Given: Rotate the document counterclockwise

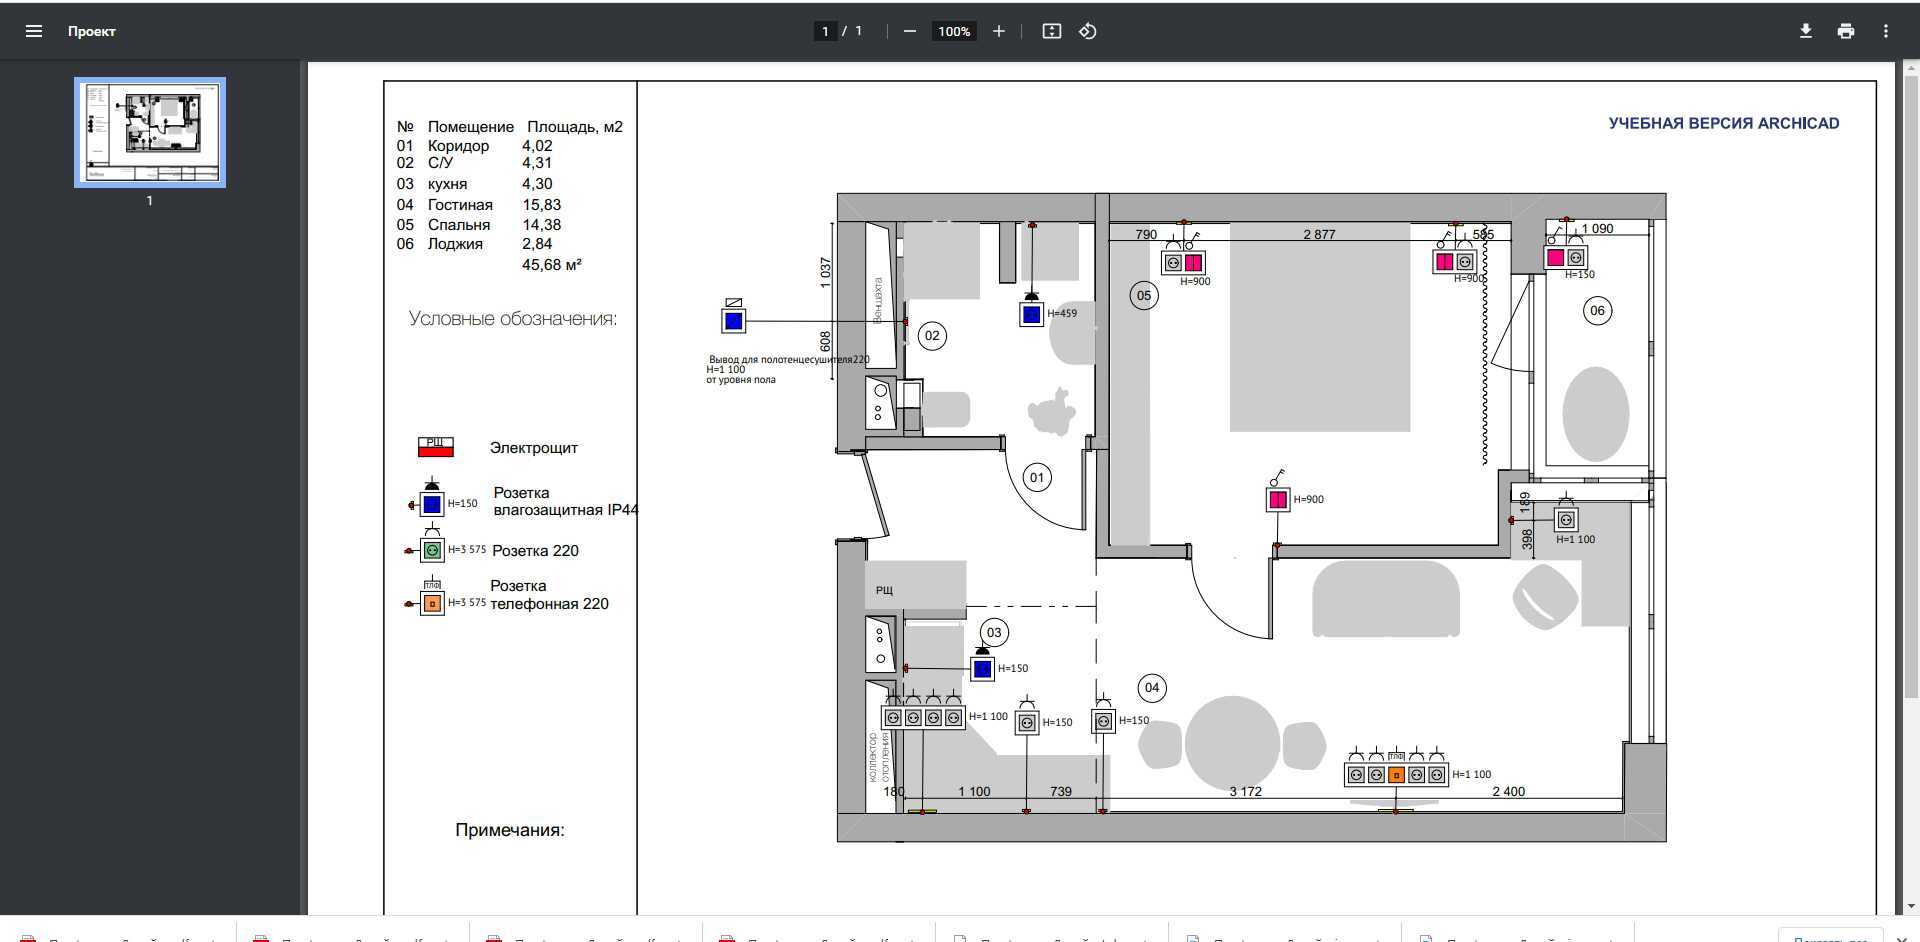Looking at the screenshot, I should 1088,31.
